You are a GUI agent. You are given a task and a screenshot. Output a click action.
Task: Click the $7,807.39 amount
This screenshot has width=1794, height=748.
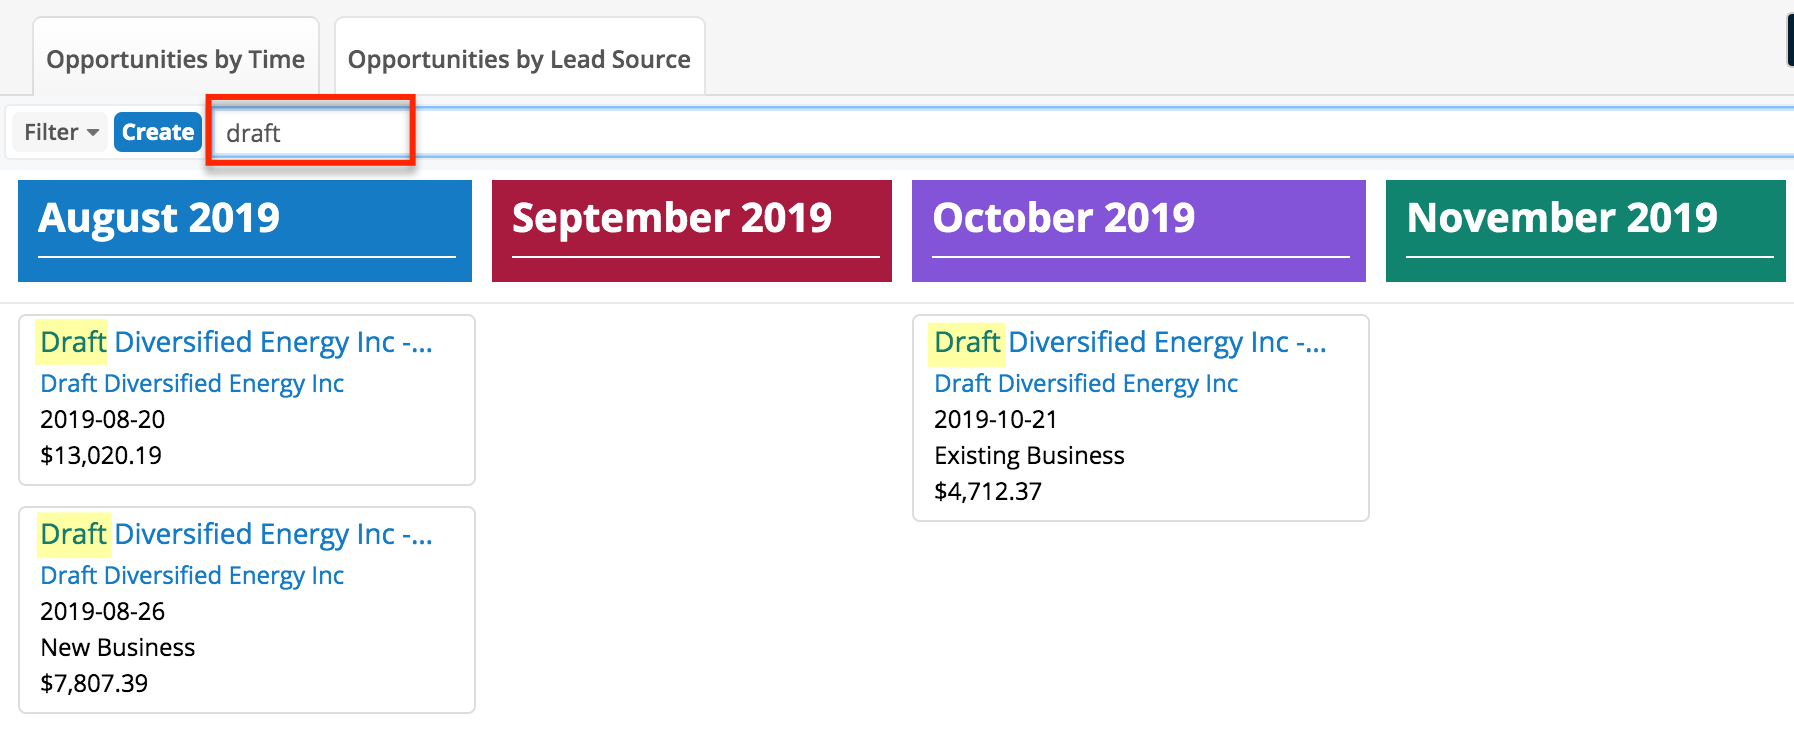click(x=94, y=684)
